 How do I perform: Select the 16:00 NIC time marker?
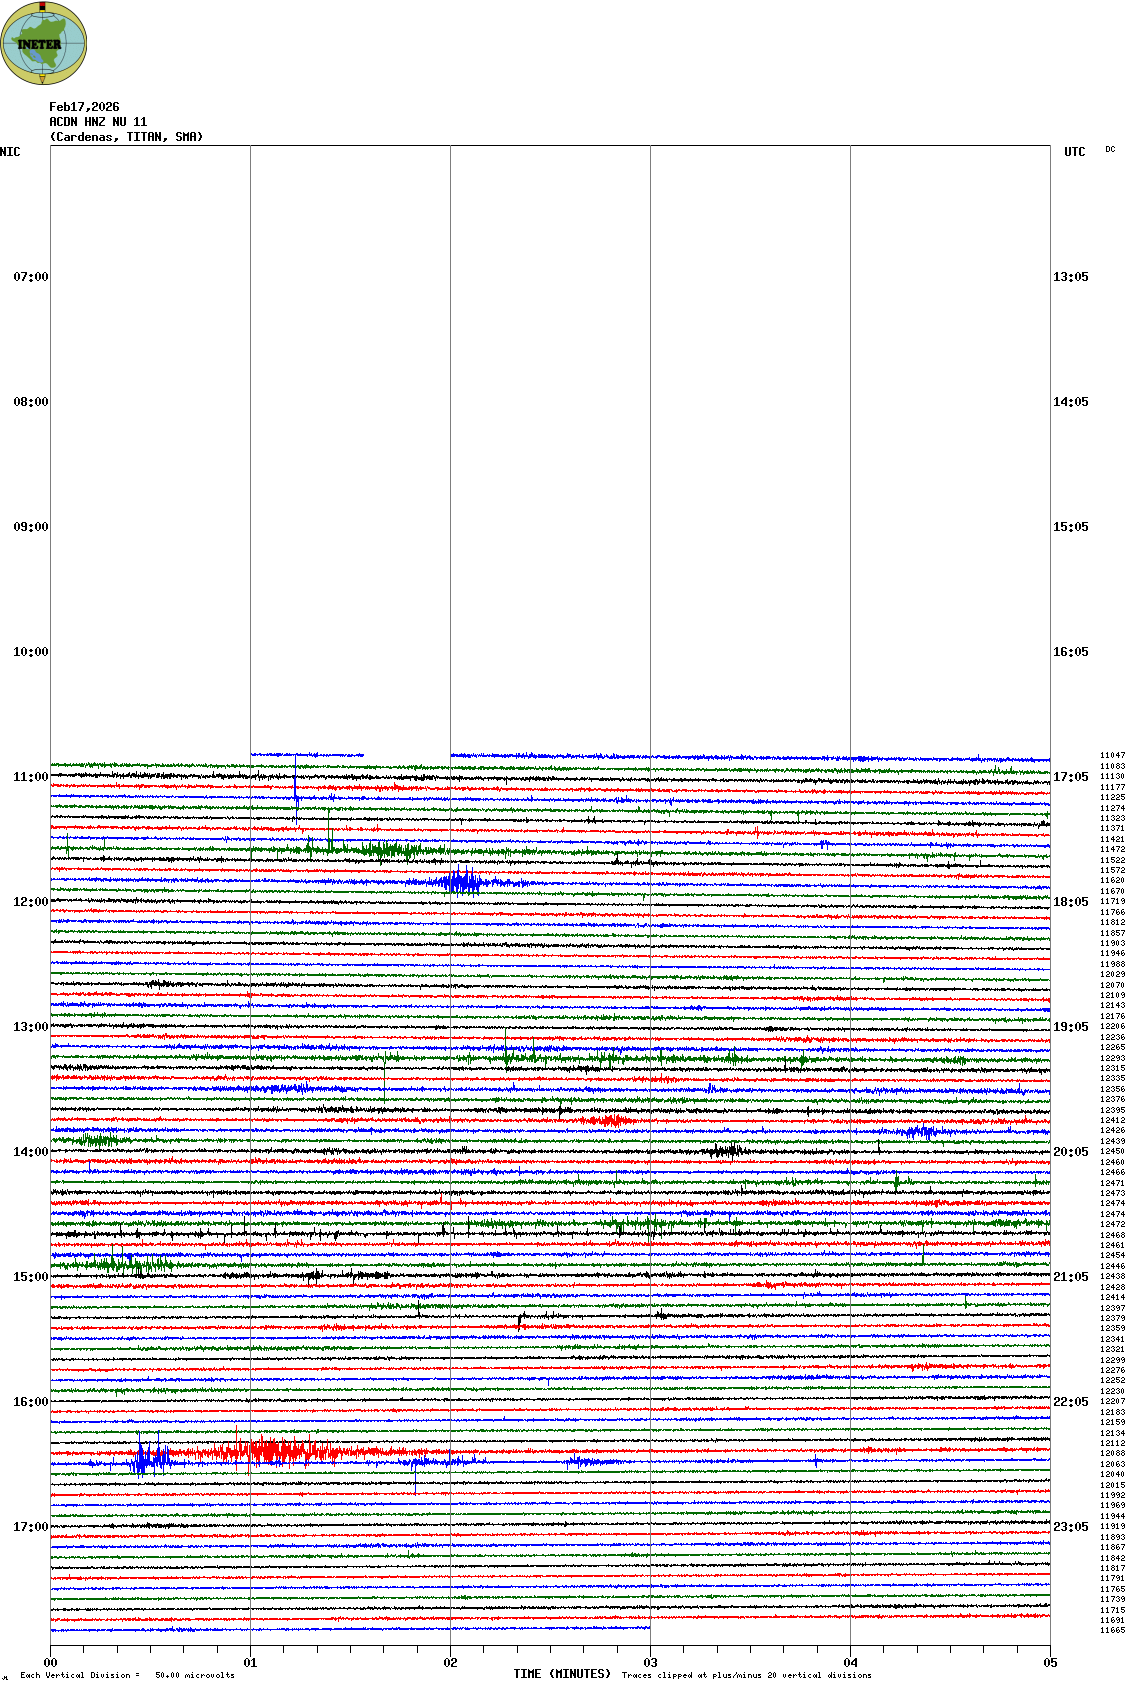(x=30, y=1402)
